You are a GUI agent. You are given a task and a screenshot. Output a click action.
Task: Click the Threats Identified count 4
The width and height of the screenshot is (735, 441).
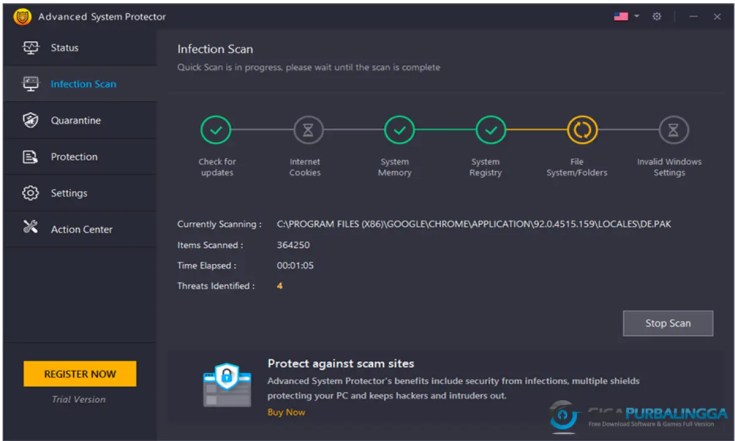(279, 285)
